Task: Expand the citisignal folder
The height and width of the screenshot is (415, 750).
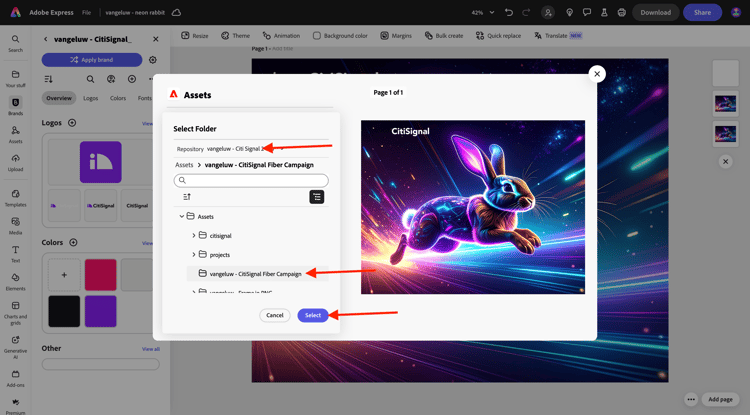Action: point(194,235)
